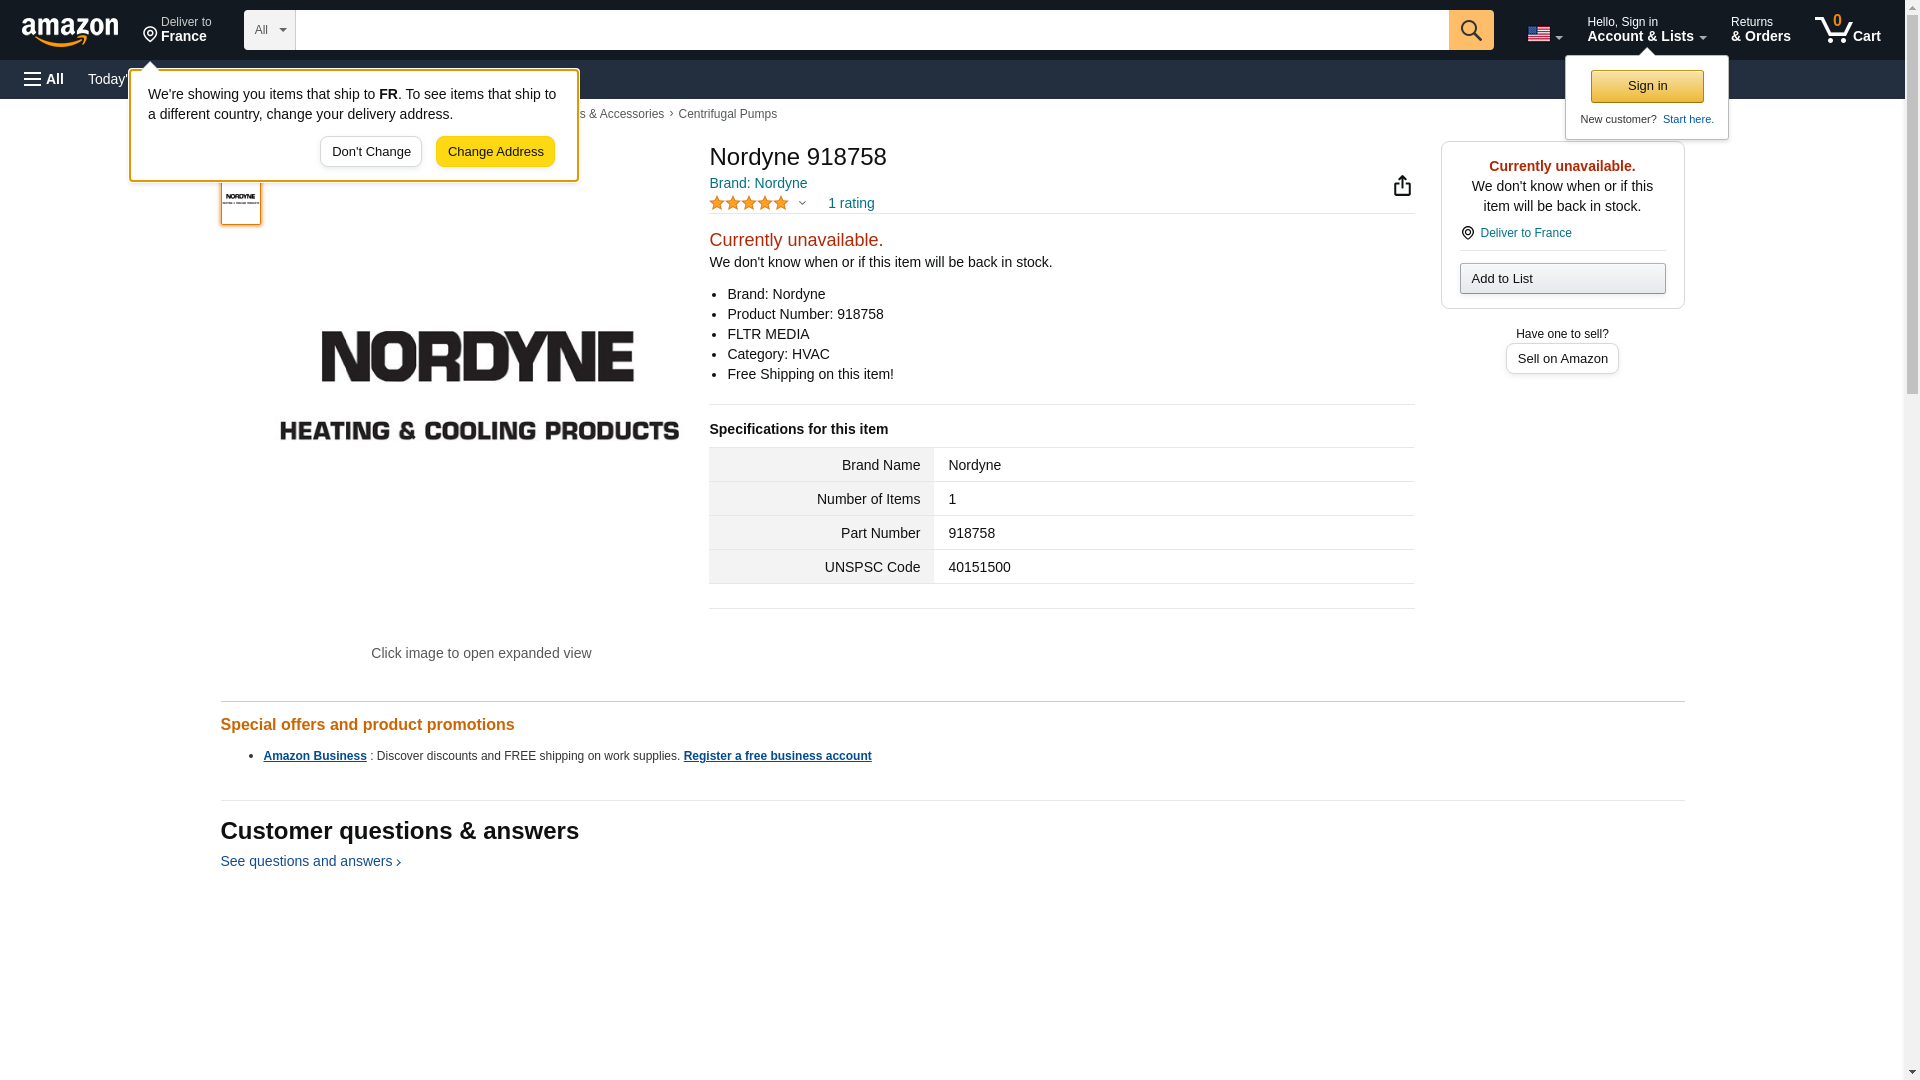Click the five-star rating icons
This screenshot has height=1080, width=1920.
pos(749,203)
